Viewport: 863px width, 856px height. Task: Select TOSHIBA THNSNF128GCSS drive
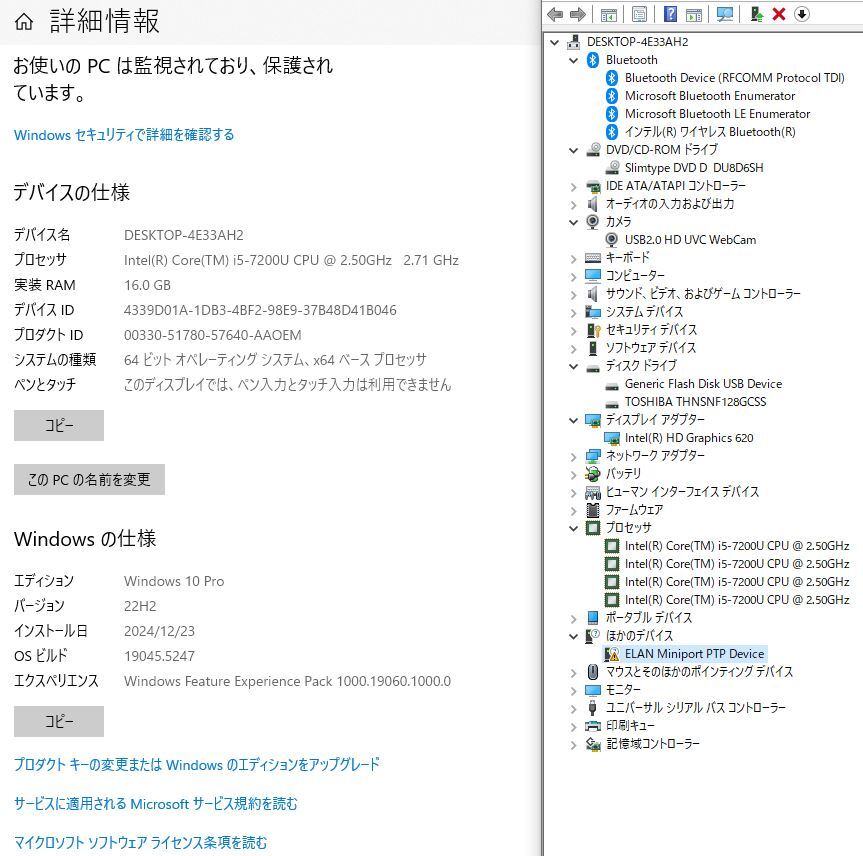(x=695, y=402)
